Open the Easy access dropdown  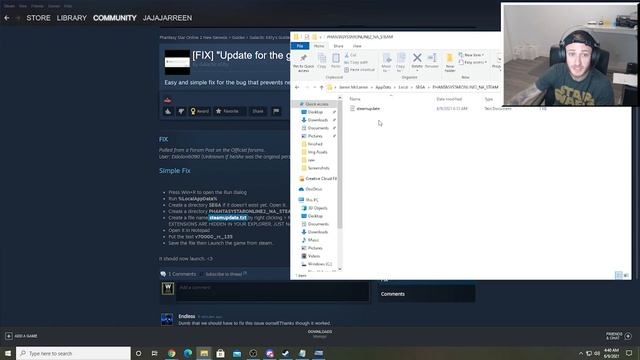point(473,62)
